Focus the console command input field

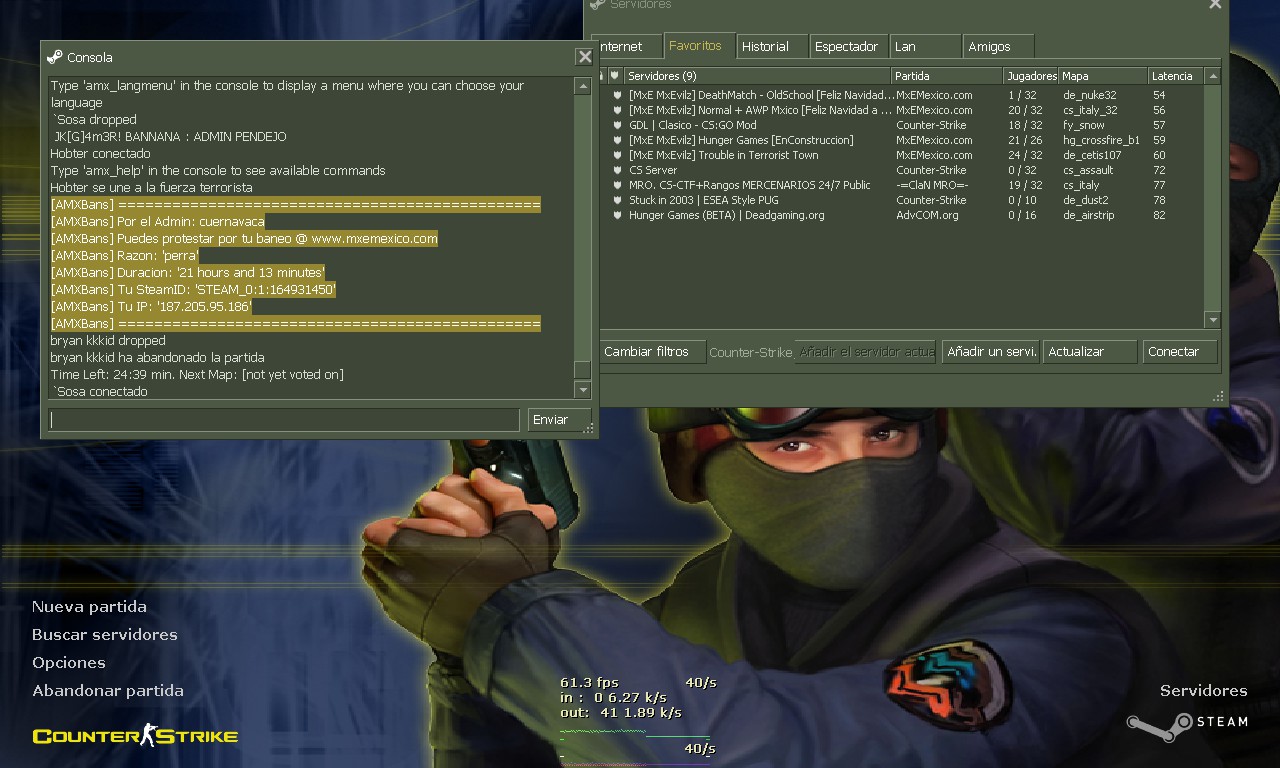tap(284, 420)
